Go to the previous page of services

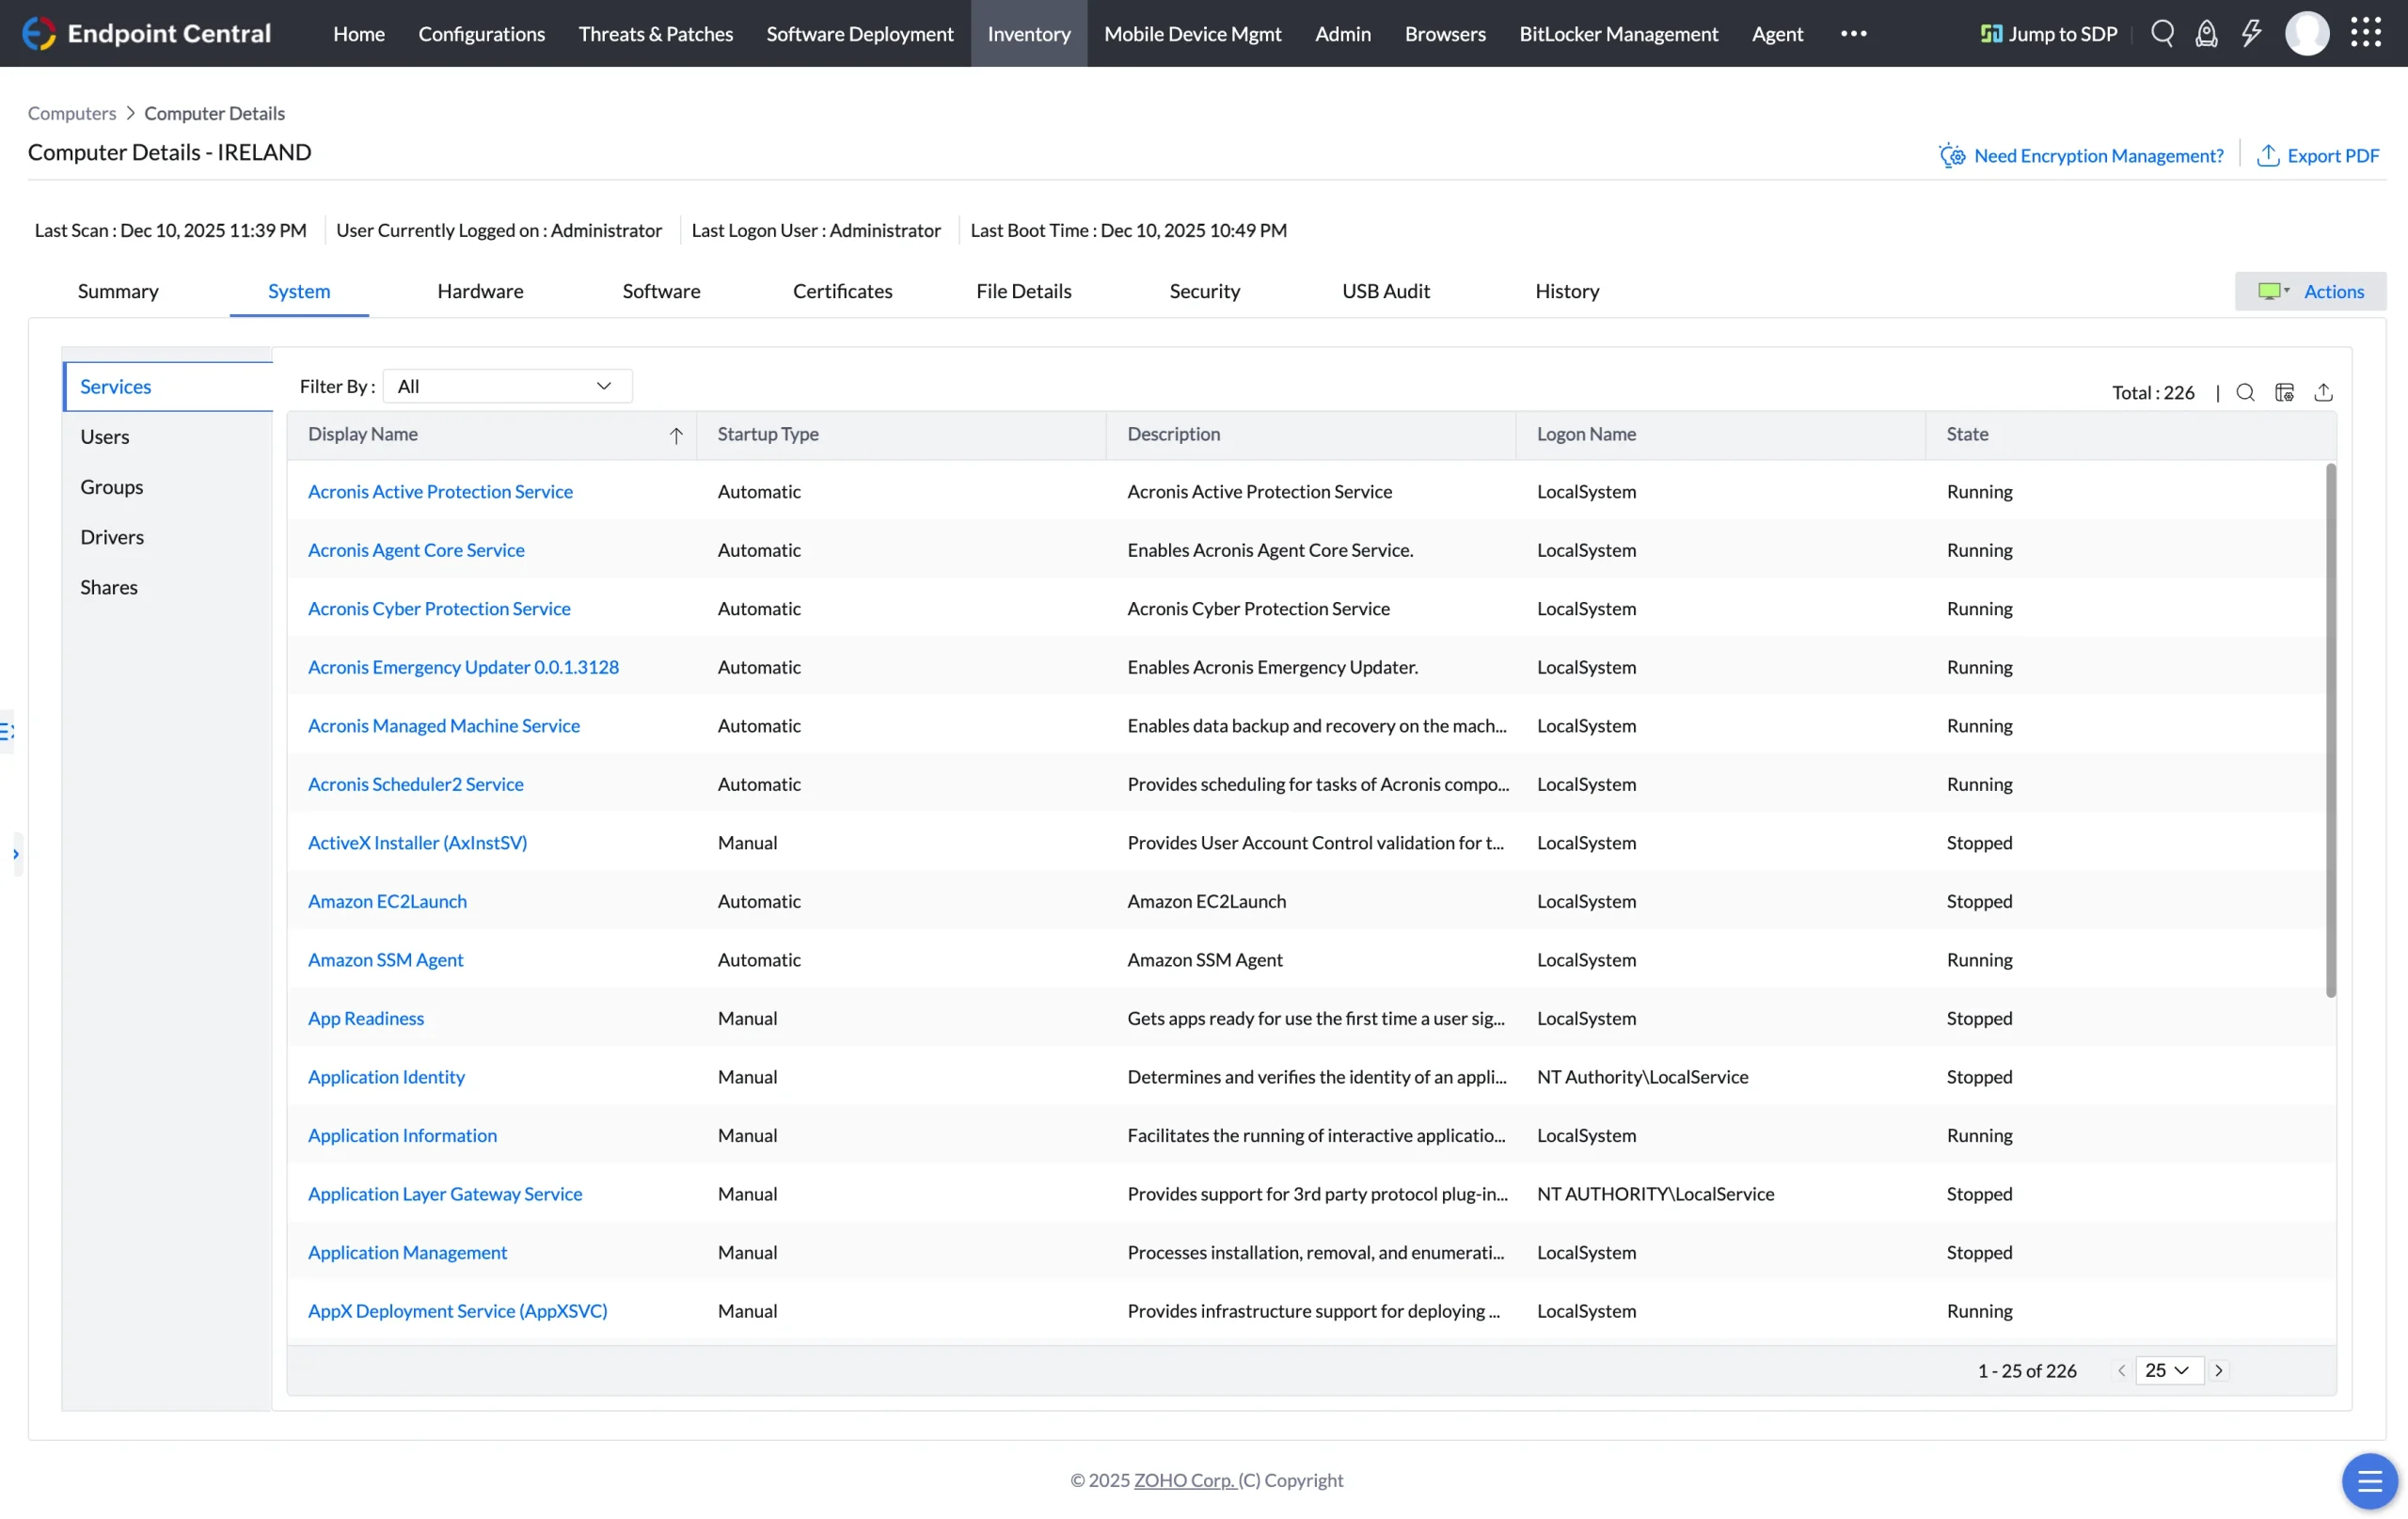[2121, 1370]
